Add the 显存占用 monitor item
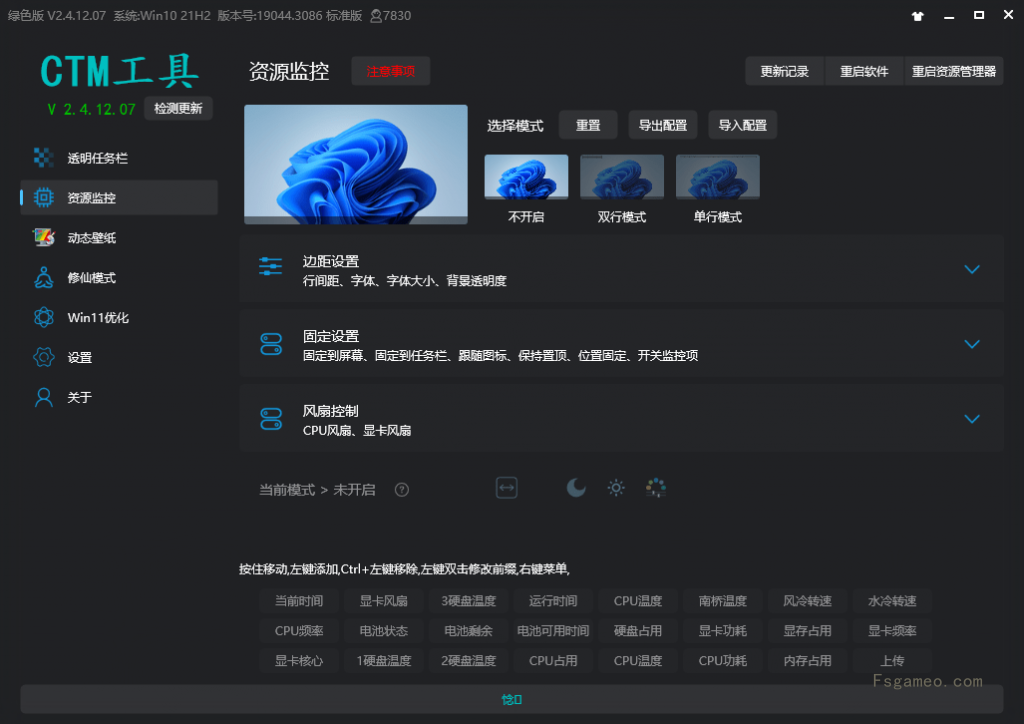Image resolution: width=1024 pixels, height=724 pixels. pos(808,631)
